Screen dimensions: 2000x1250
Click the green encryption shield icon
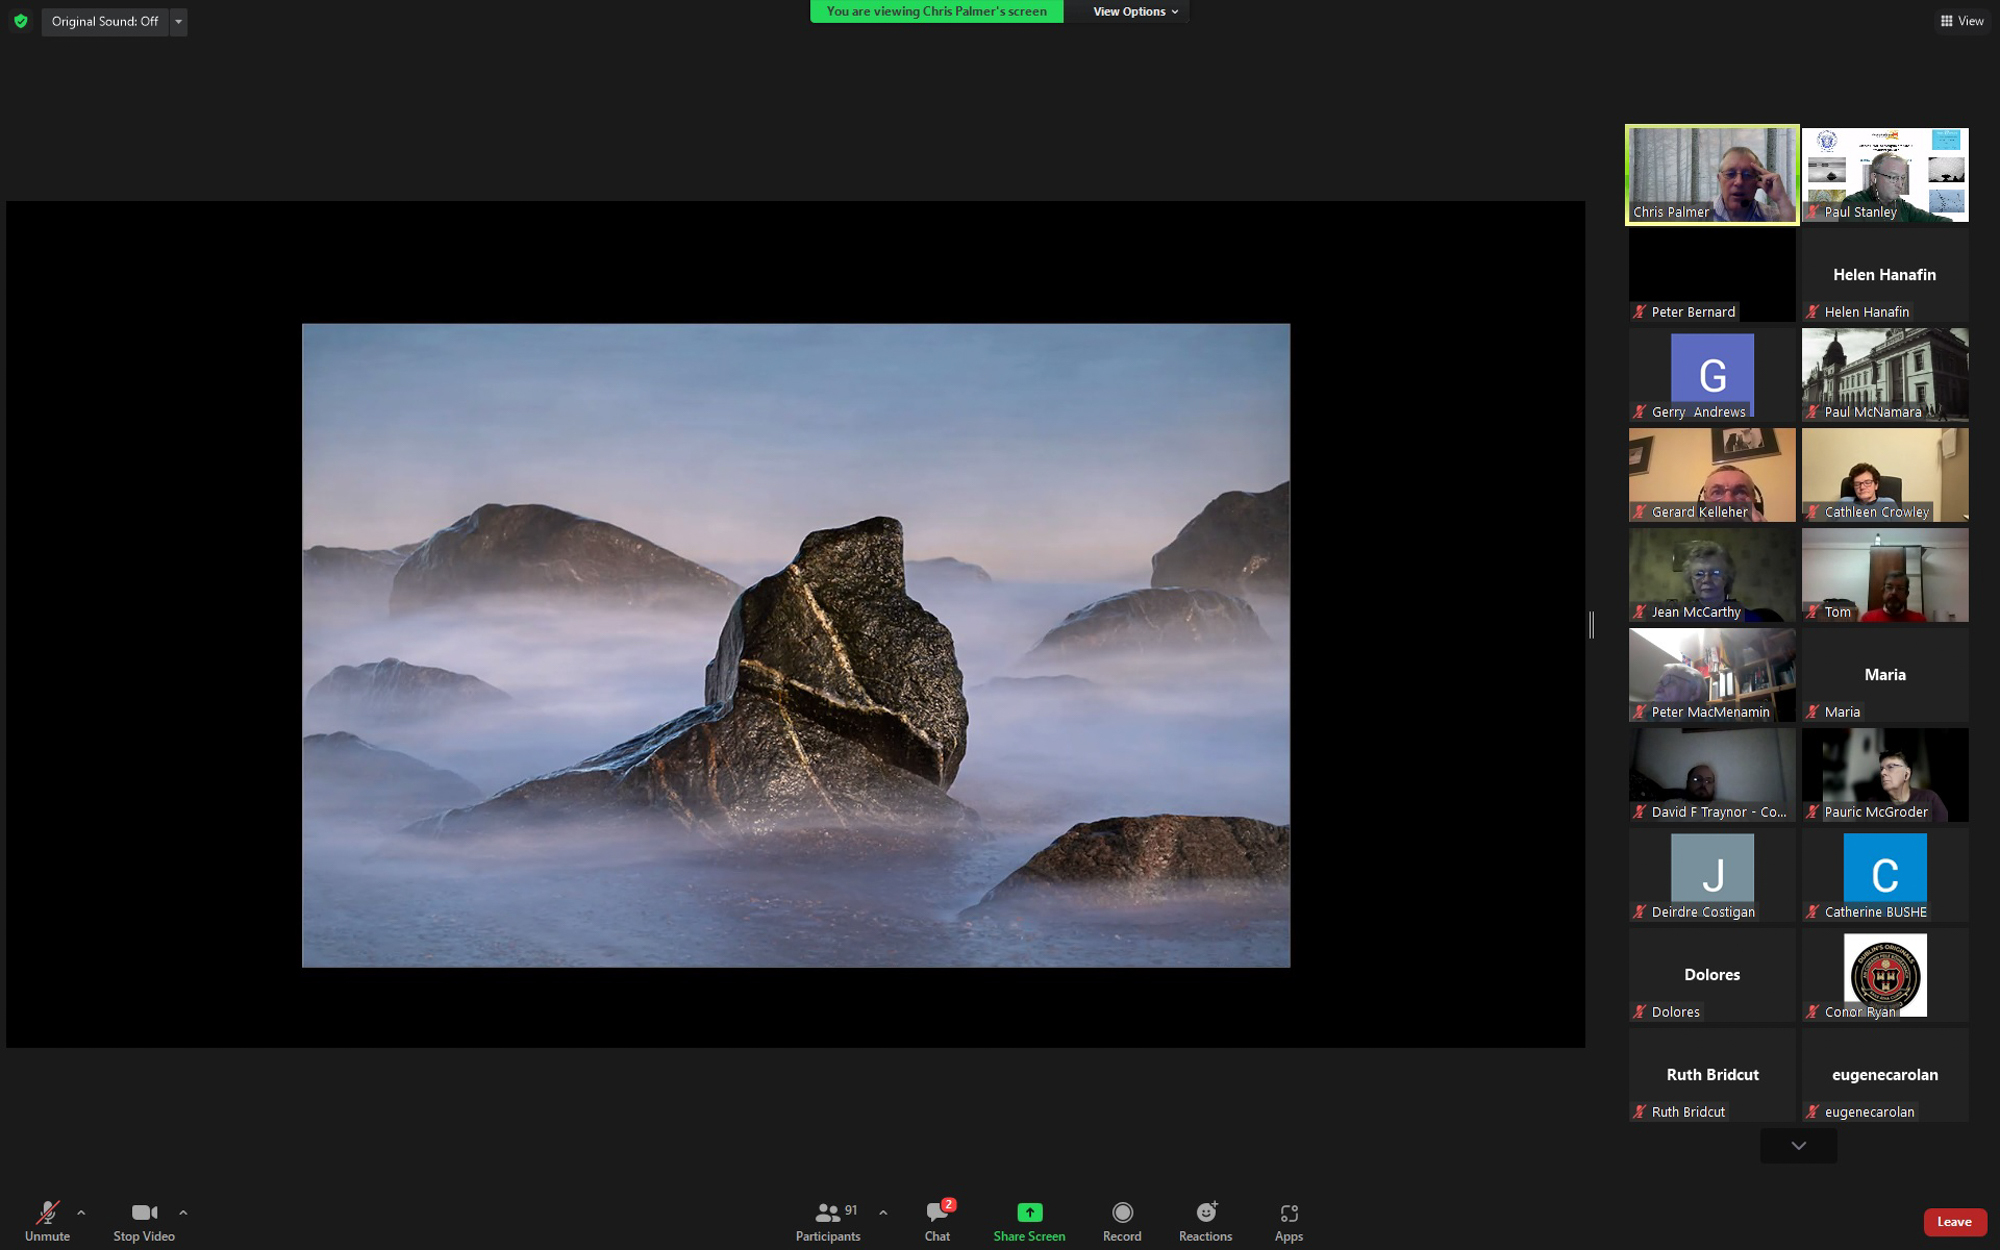(21, 21)
